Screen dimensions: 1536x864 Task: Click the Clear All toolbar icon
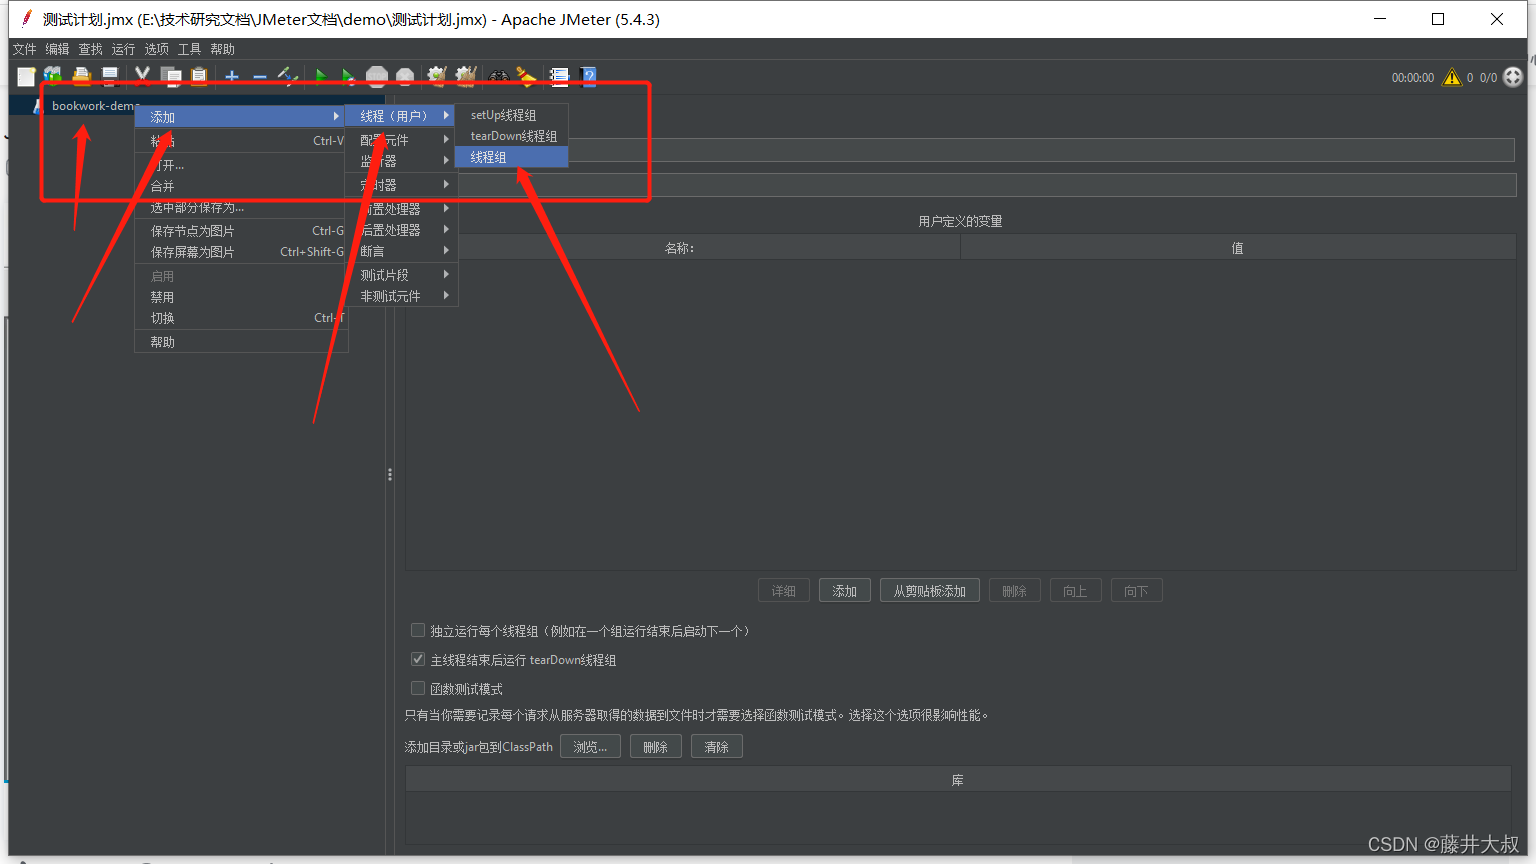[466, 76]
